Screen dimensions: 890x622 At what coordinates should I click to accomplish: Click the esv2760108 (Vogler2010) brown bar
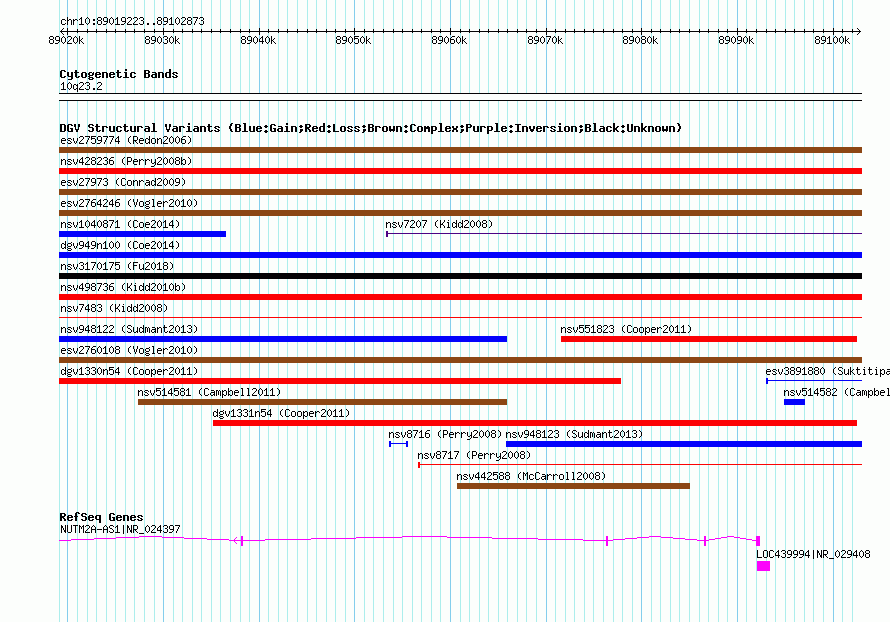(460, 360)
